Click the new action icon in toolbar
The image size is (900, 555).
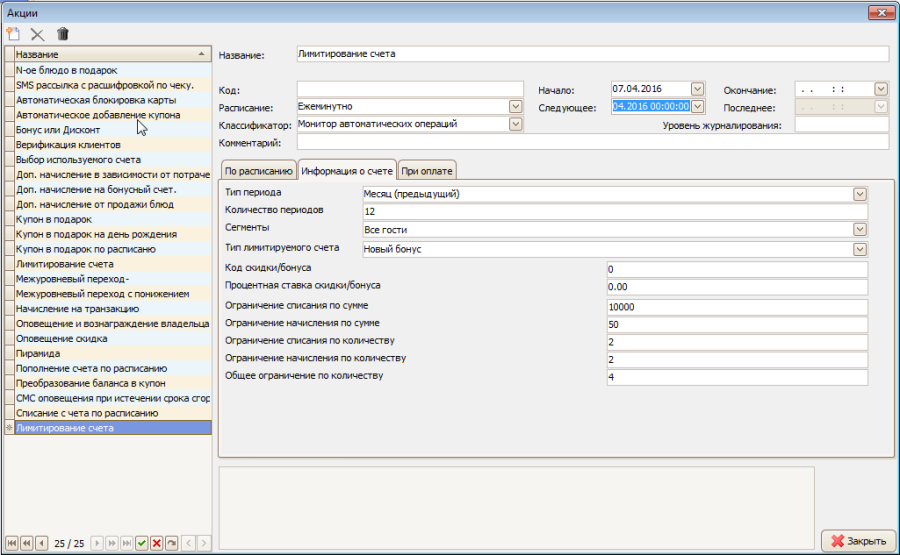[13, 33]
